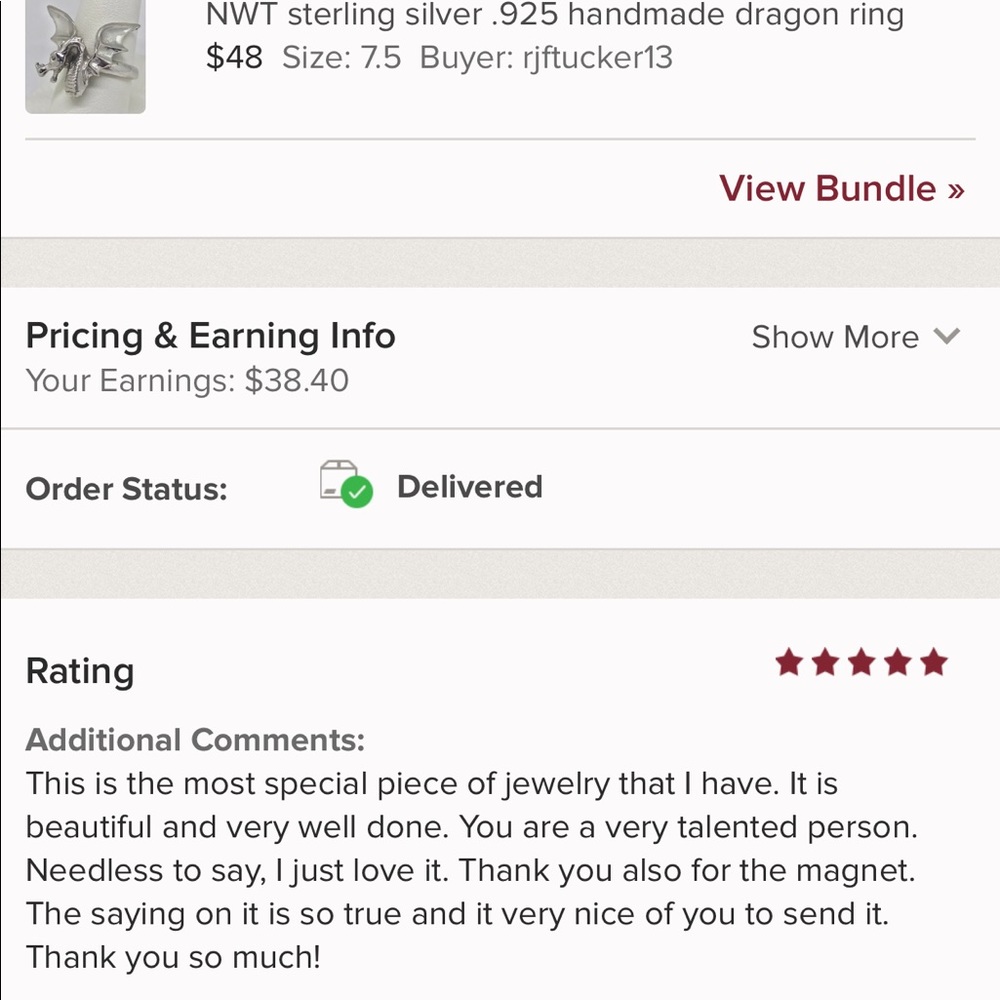Select the Rating section header
This screenshot has width=1000, height=1000.
coord(80,671)
